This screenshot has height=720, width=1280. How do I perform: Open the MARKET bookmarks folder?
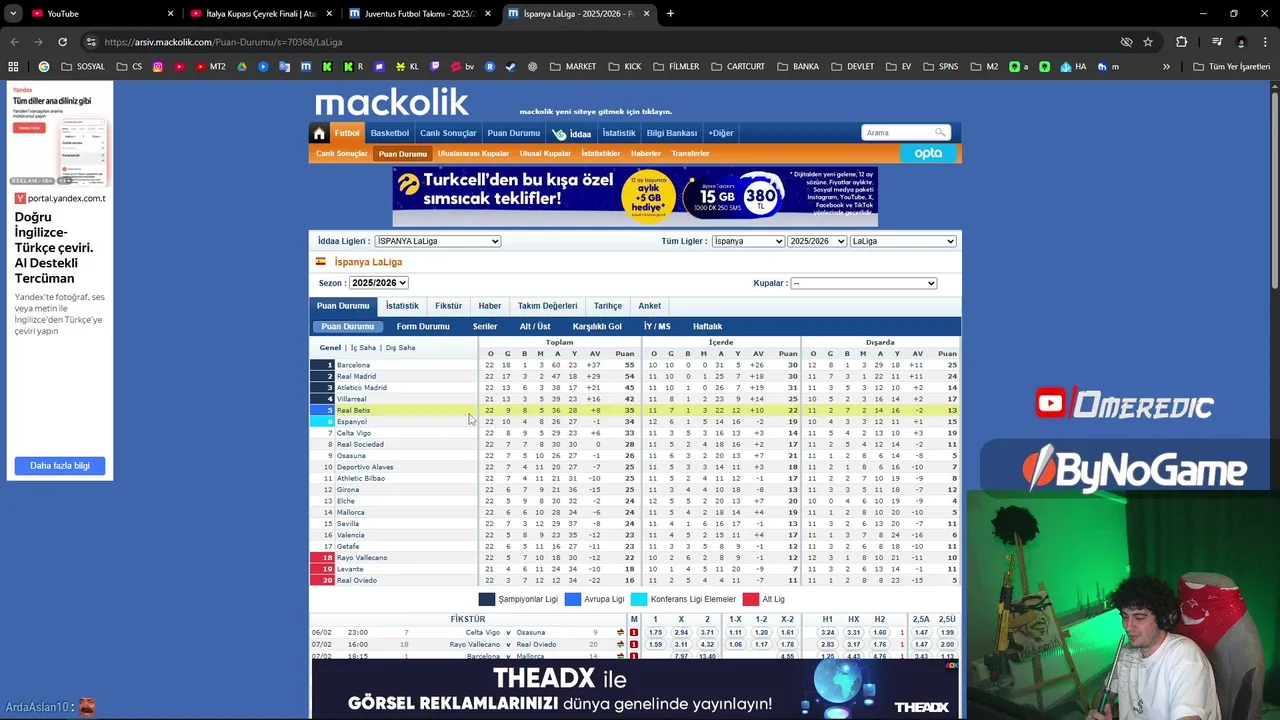(x=572, y=67)
